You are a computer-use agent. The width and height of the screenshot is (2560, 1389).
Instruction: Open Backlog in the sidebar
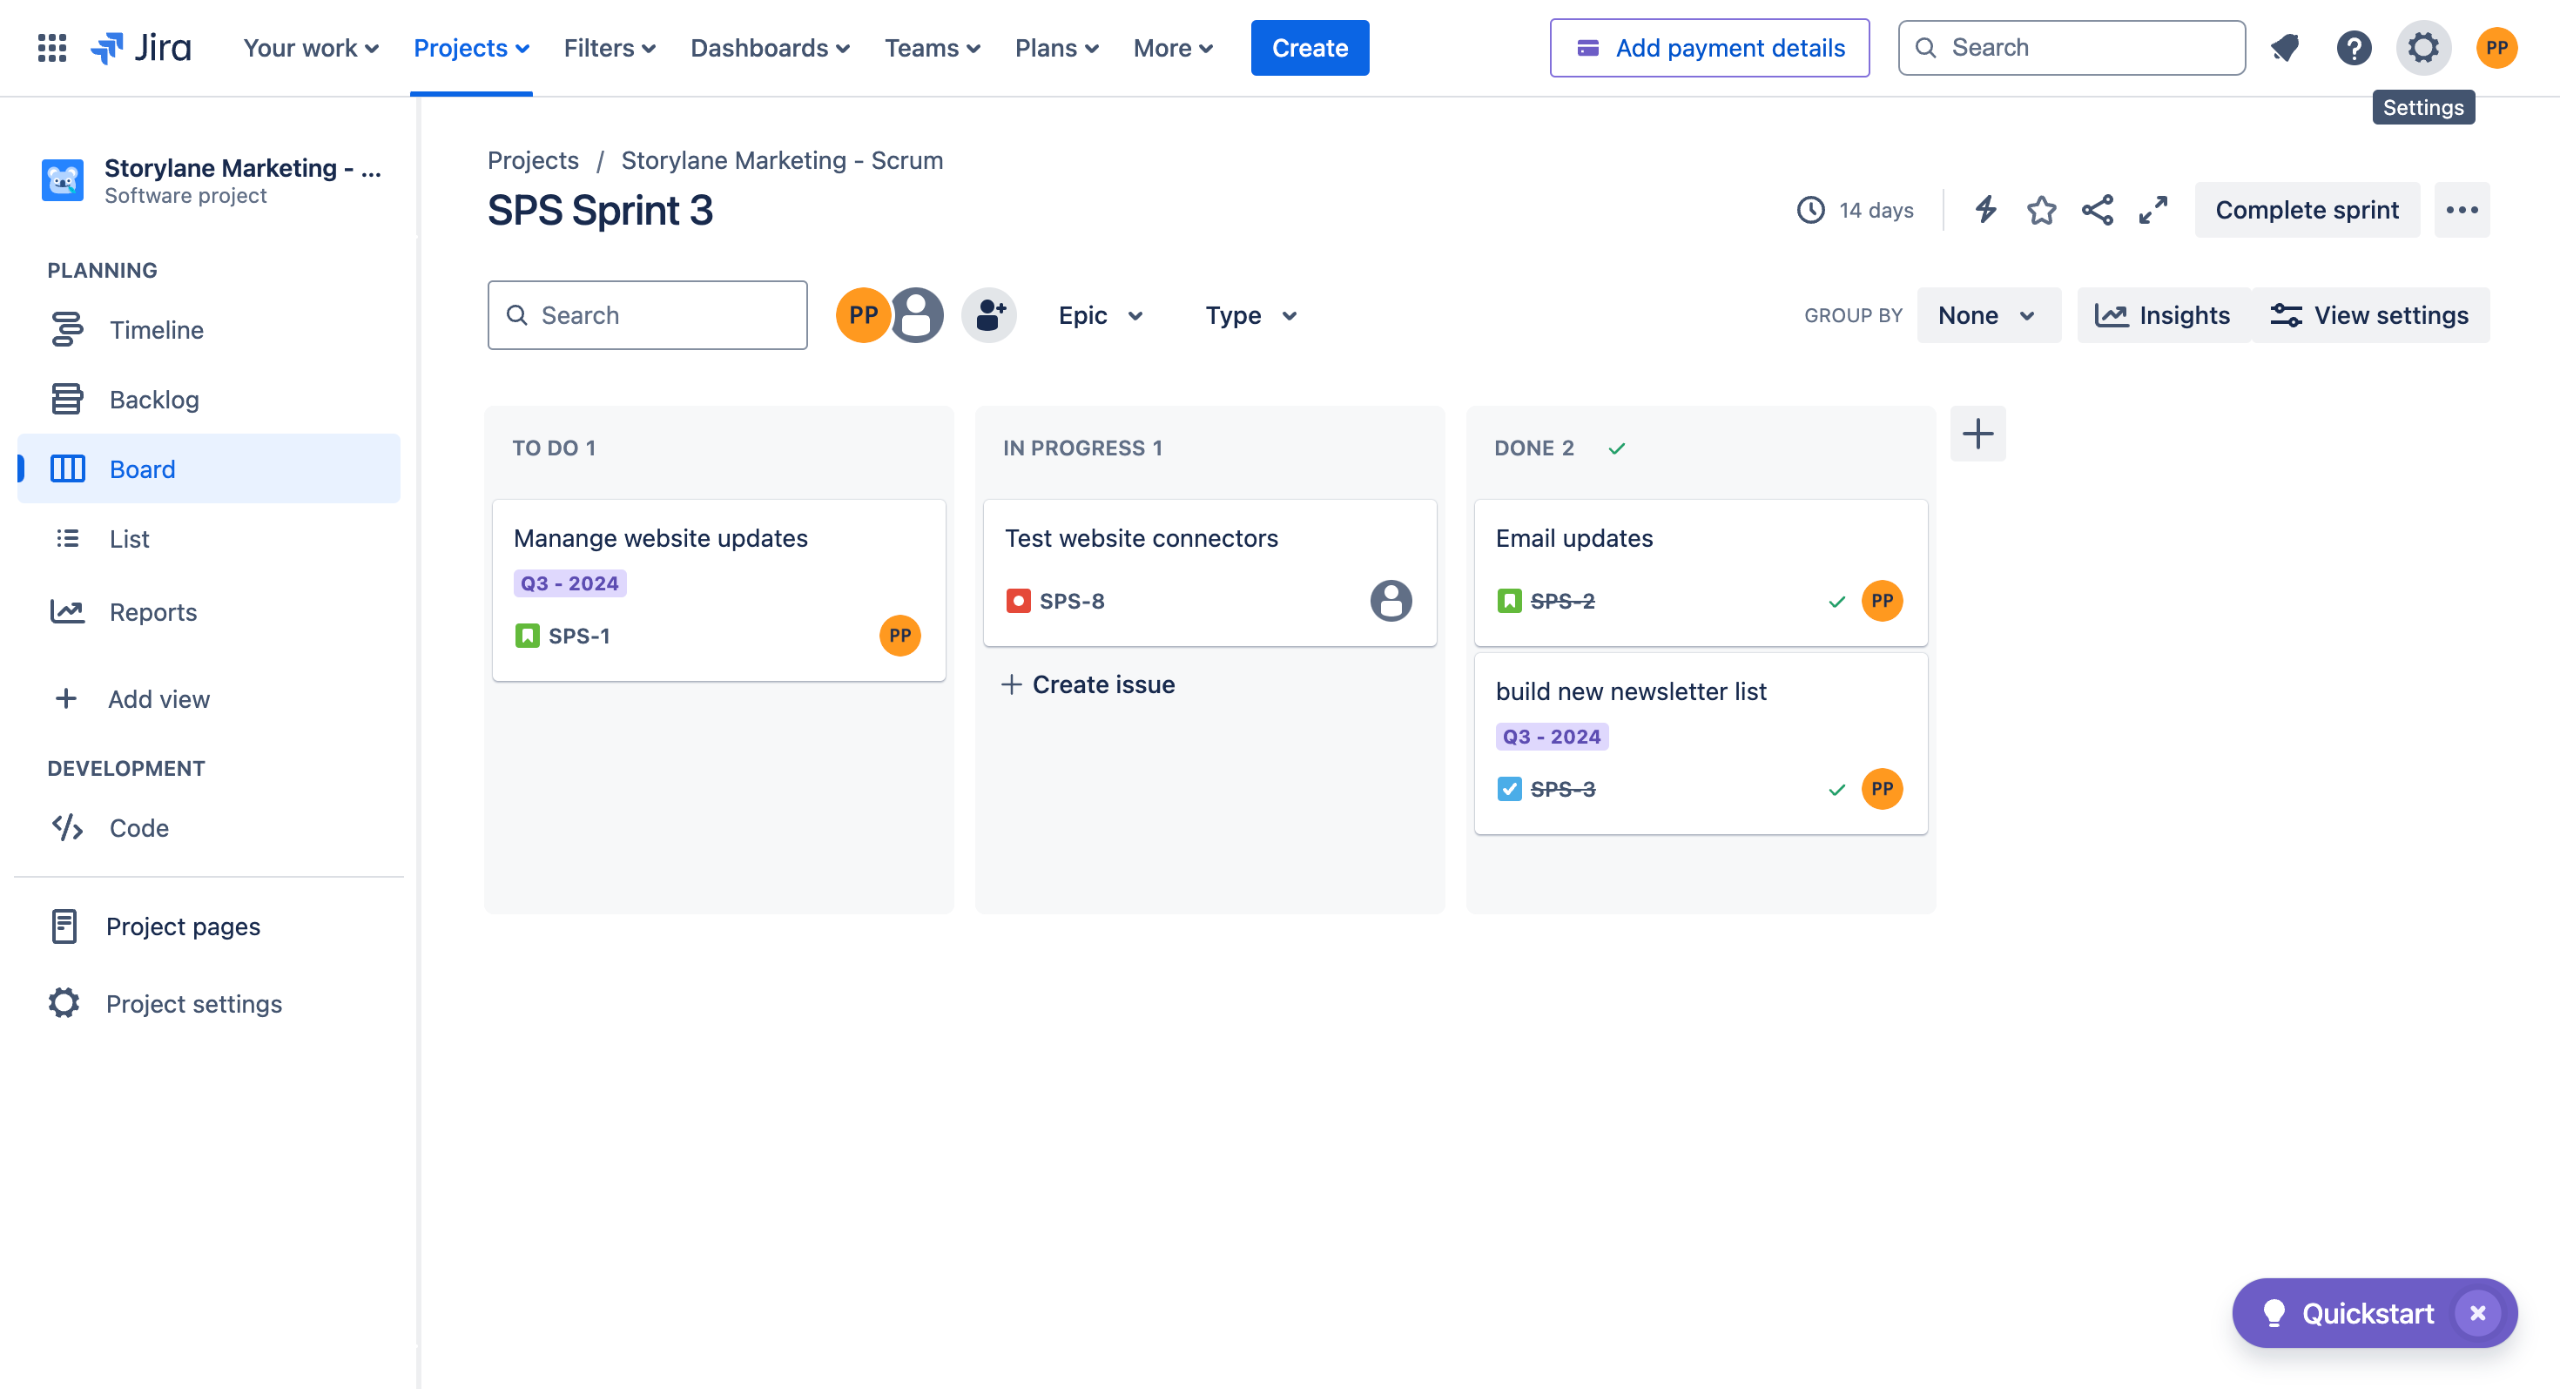coord(154,400)
